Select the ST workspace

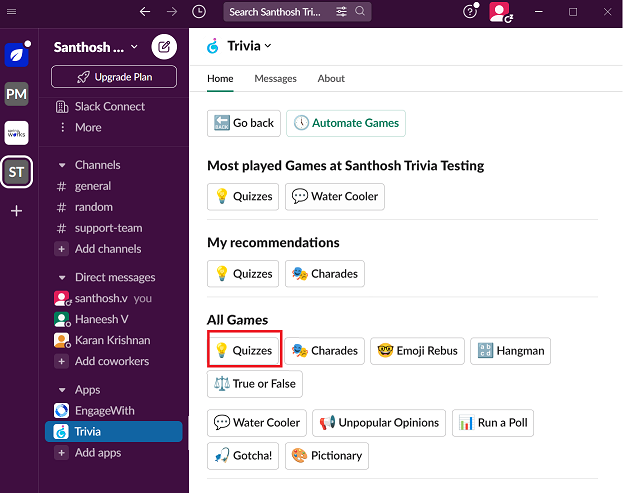pos(16,172)
